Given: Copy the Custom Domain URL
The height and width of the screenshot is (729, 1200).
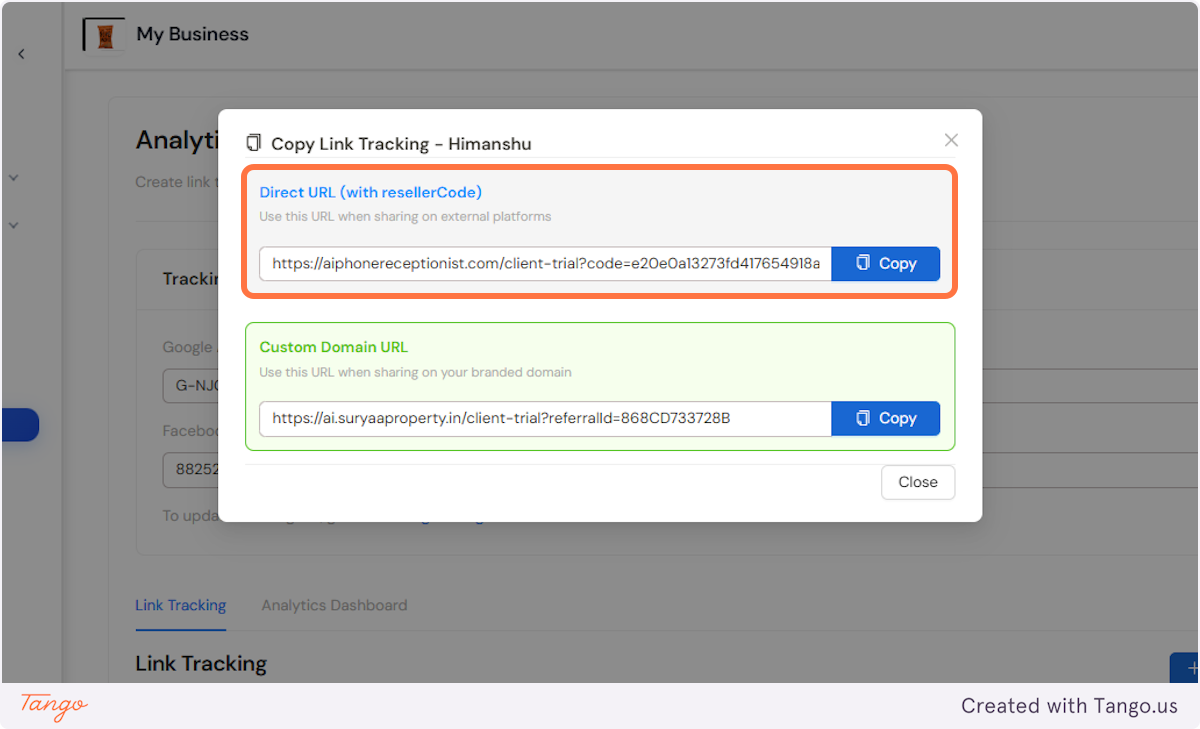Looking at the screenshot, I should (x=886, y=418).
